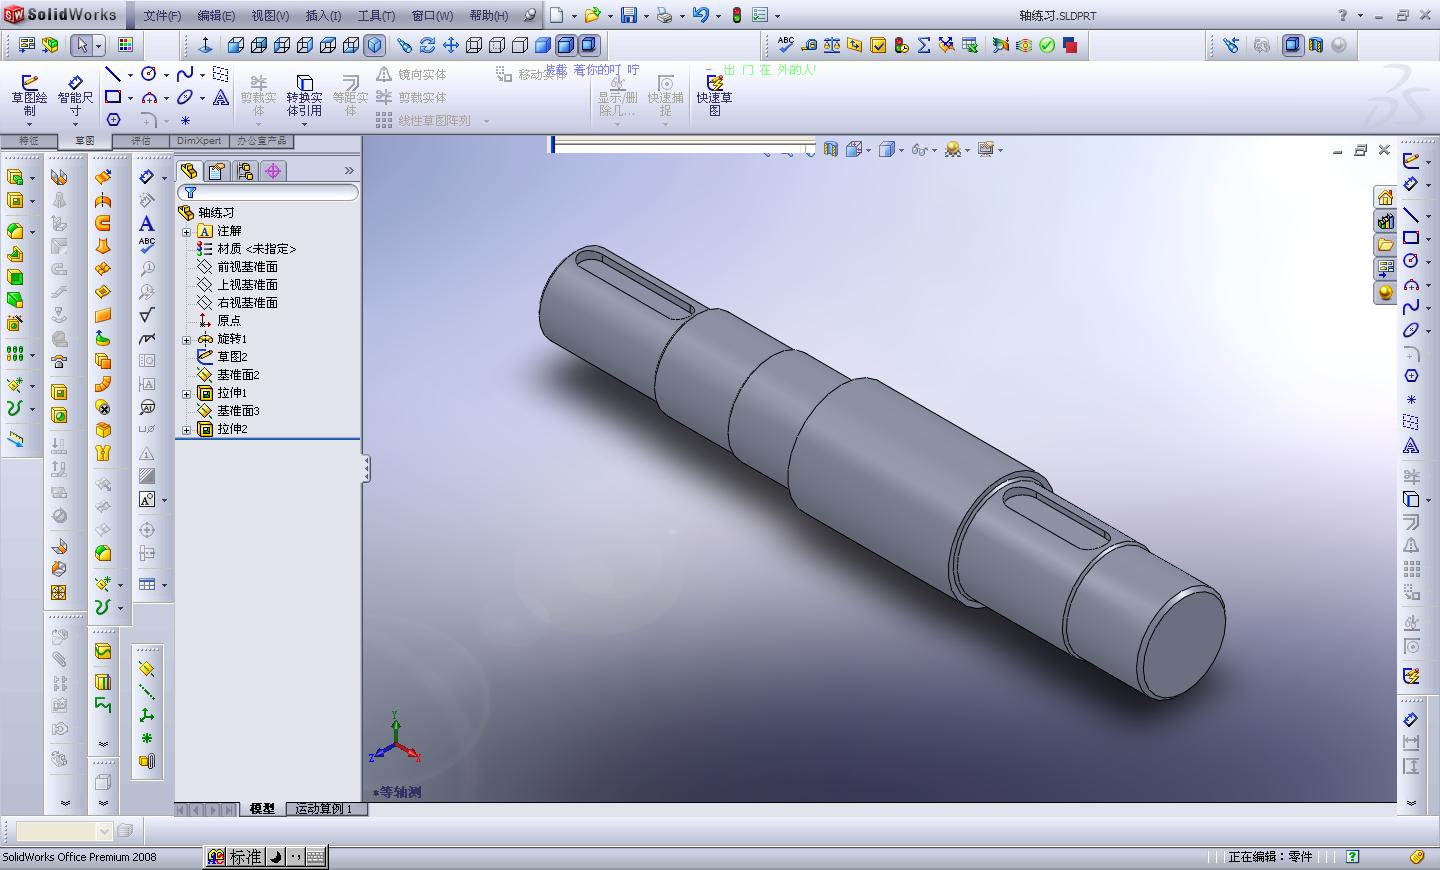Viewport: 1440px width, 870px height.
Task: Switch to the 特征 features tab
Action: tap(29, 141)
